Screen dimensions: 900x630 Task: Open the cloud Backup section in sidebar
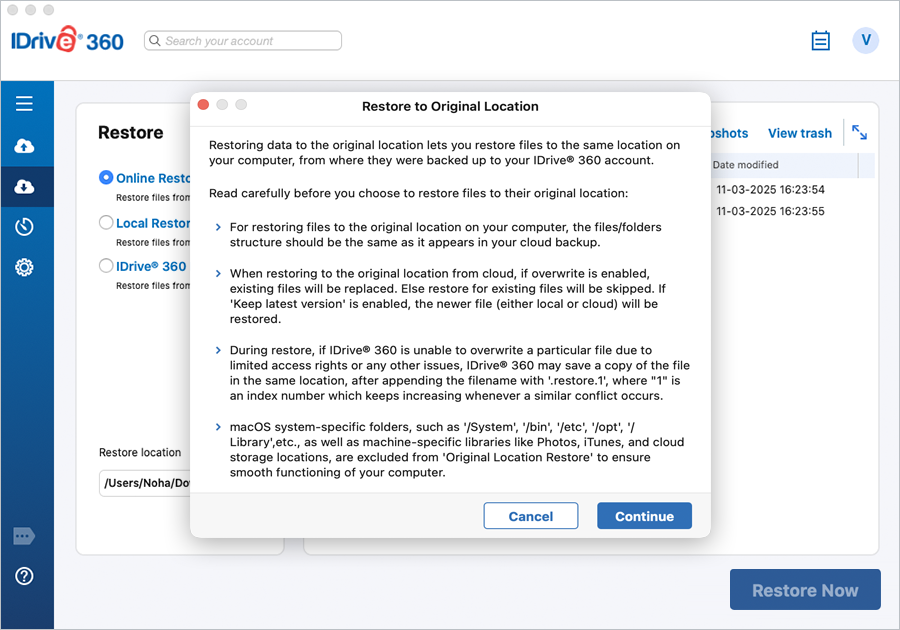pos(24,146)
